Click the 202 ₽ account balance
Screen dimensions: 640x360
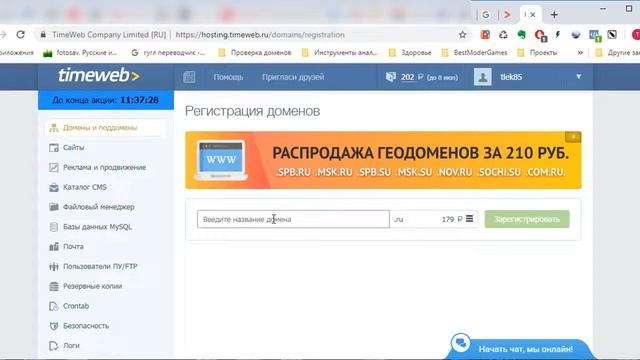[x=412, y=77]
